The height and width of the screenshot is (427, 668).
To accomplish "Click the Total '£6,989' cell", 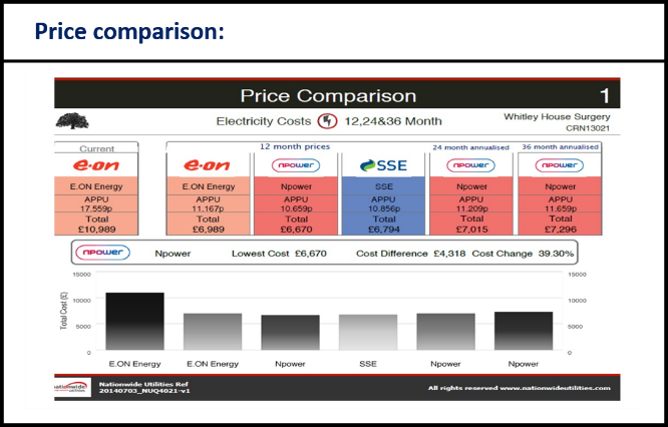I will pyautogui.click(x=208, y=224).
